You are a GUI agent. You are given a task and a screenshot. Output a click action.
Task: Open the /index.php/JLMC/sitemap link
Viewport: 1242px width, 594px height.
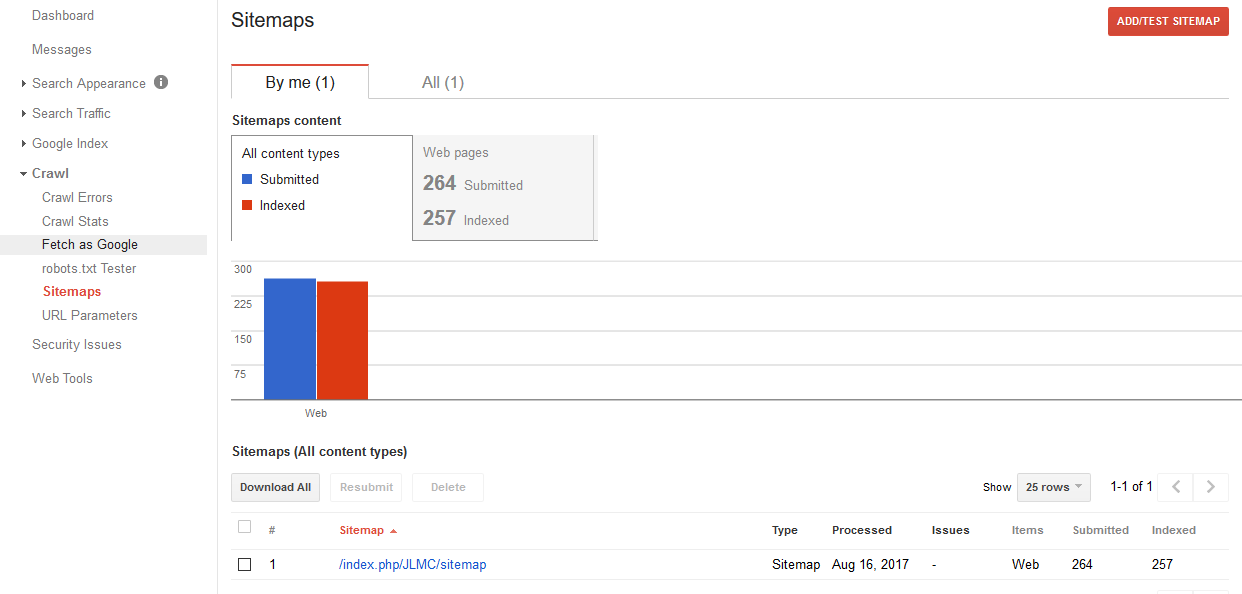point(413,564)
